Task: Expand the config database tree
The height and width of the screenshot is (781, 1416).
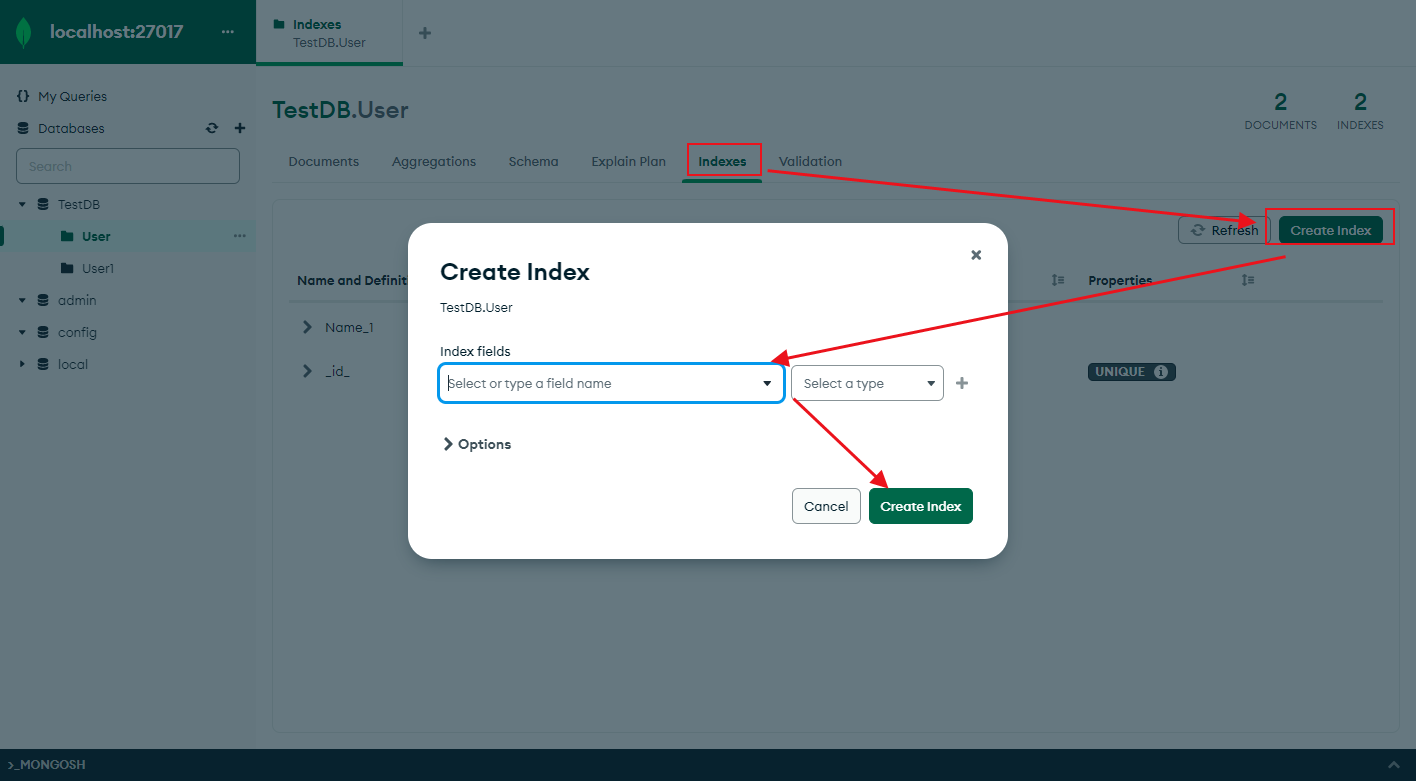Action: [22, 332]
